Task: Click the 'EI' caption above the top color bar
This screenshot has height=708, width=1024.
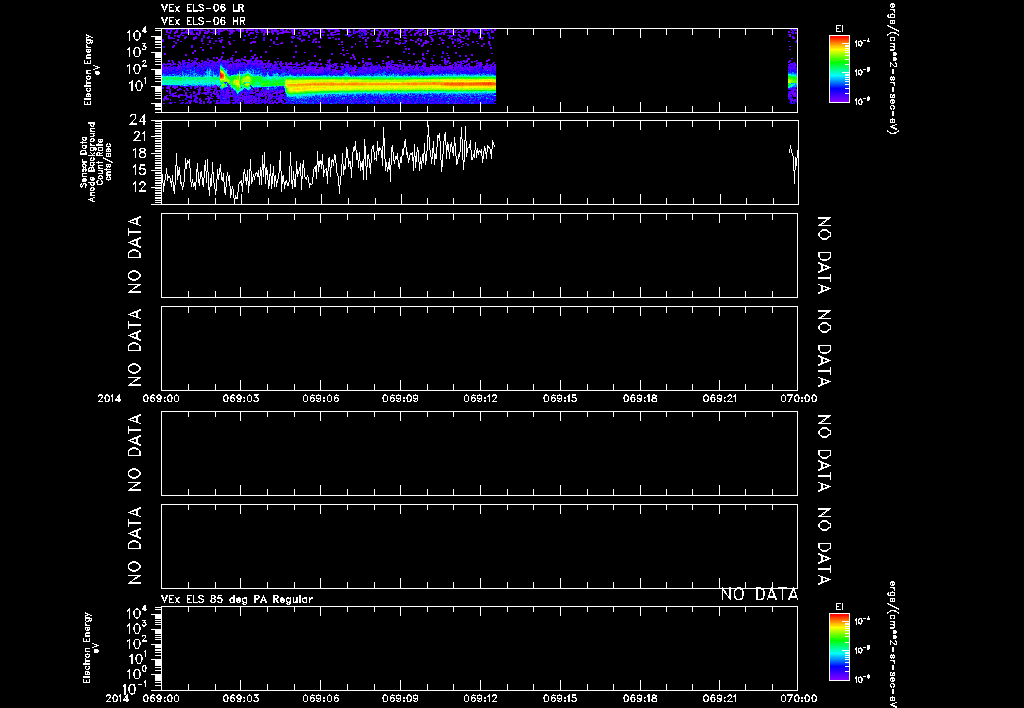Action: (x=839, y=29)
